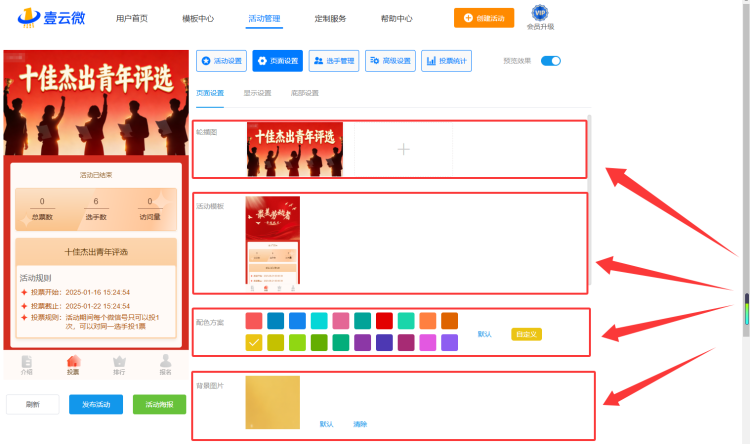Switch to the 底部设置 tab
The height and width of the screenshot is (444, 750).
point(305,93)
